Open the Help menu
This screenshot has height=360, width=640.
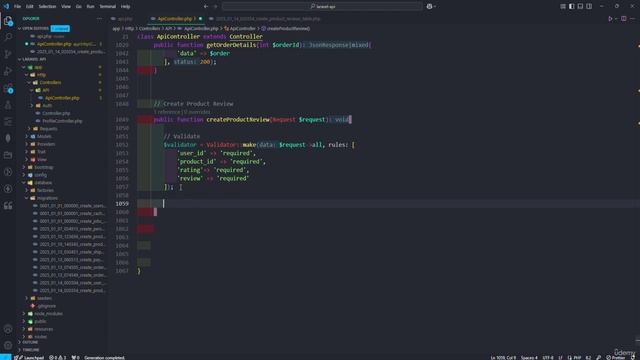click(125, 7)
